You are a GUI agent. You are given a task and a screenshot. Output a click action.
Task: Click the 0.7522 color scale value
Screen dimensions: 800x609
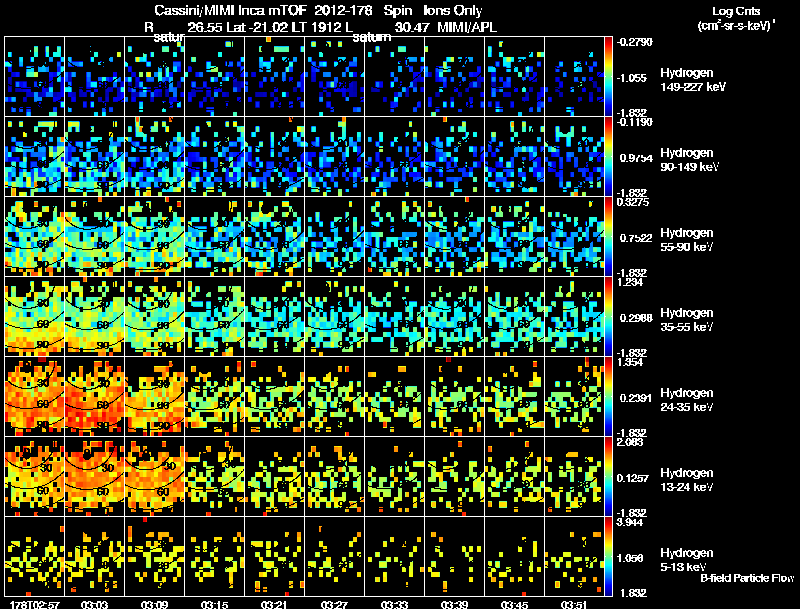(x=636, y=238)
